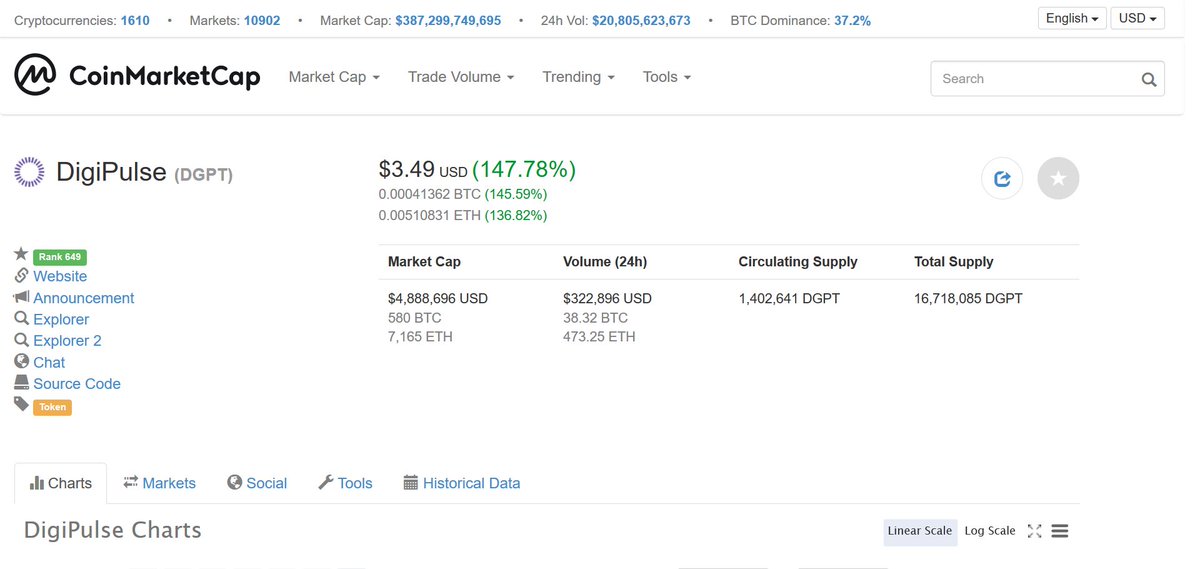This screenshot has height=569, width=1200.
Task: Add DigiPulse to watchlist via star button
Action: 1059,179
